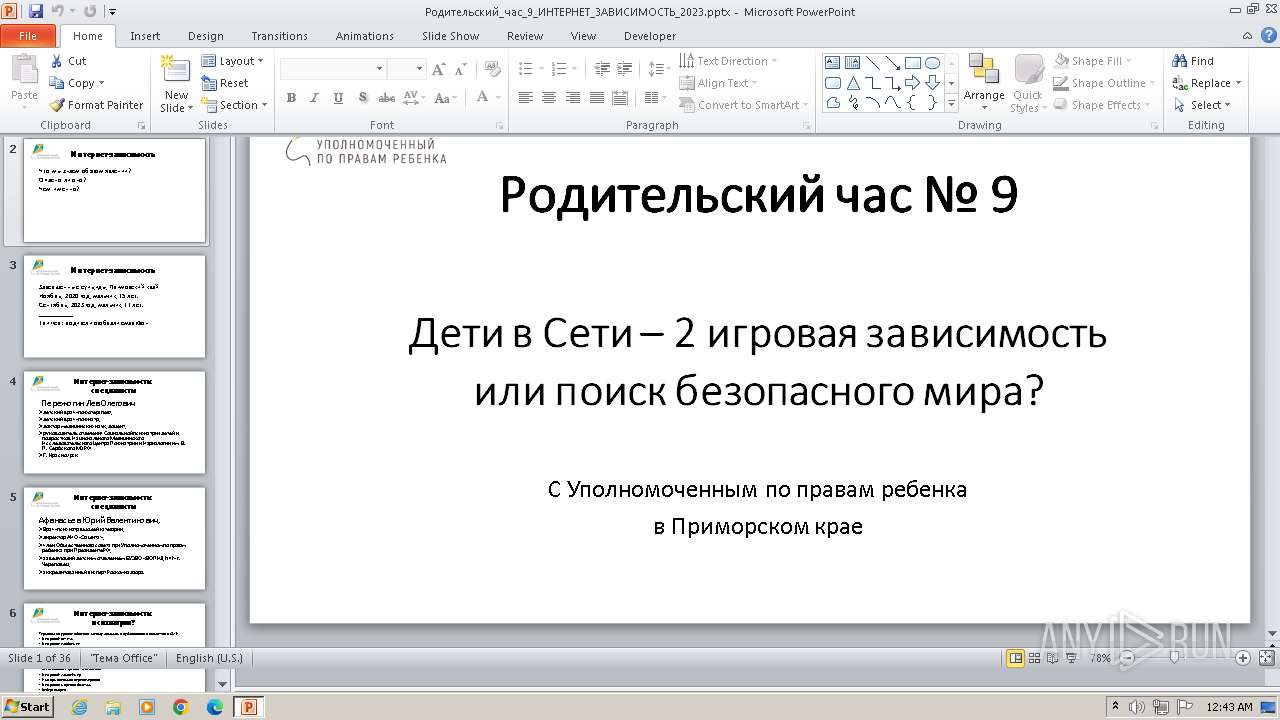1280x720 pixels.
Task: Open the Layout dropdown
Action: (x=233, y=61)
